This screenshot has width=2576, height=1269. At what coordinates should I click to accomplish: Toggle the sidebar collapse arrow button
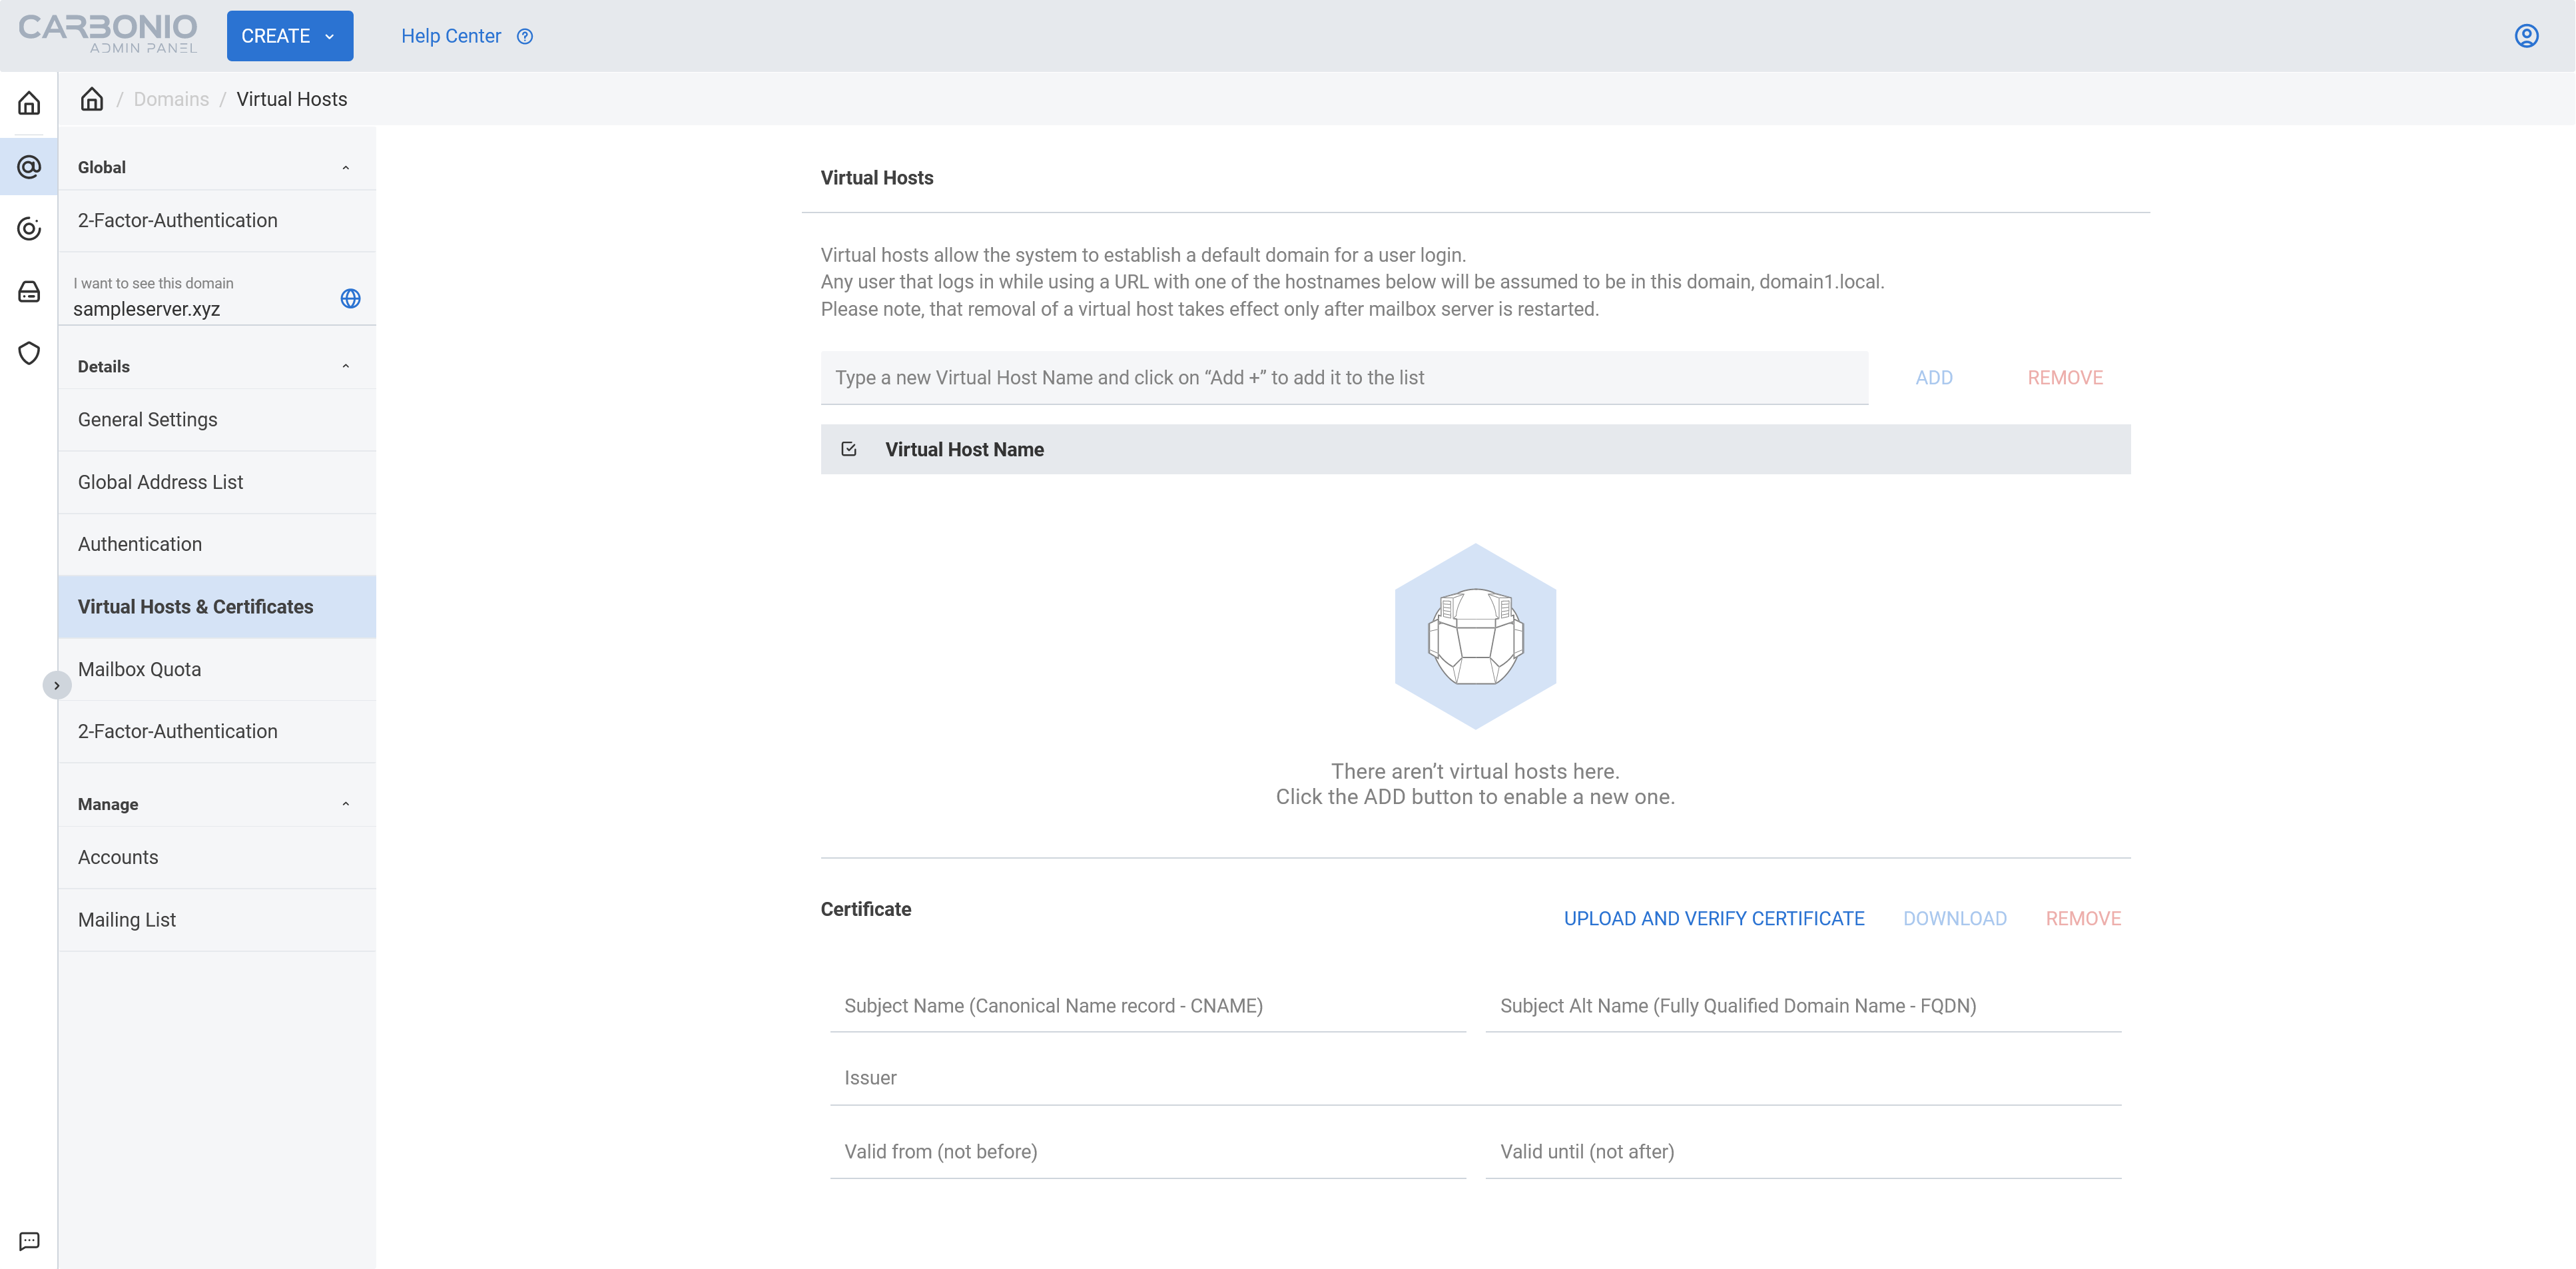pos(54,685)
